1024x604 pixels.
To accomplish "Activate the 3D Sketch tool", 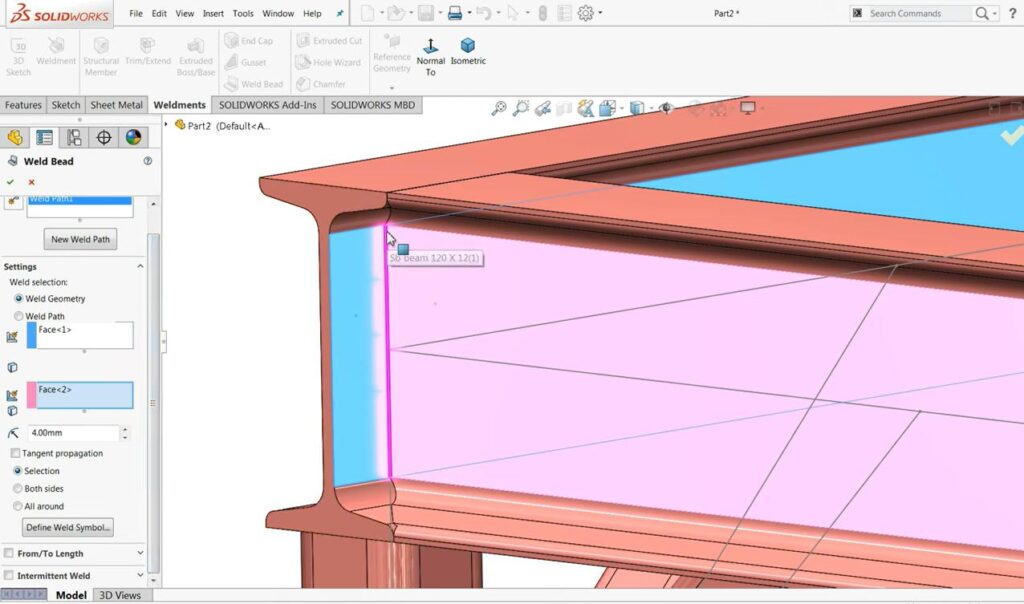I will tap(18, 52).
